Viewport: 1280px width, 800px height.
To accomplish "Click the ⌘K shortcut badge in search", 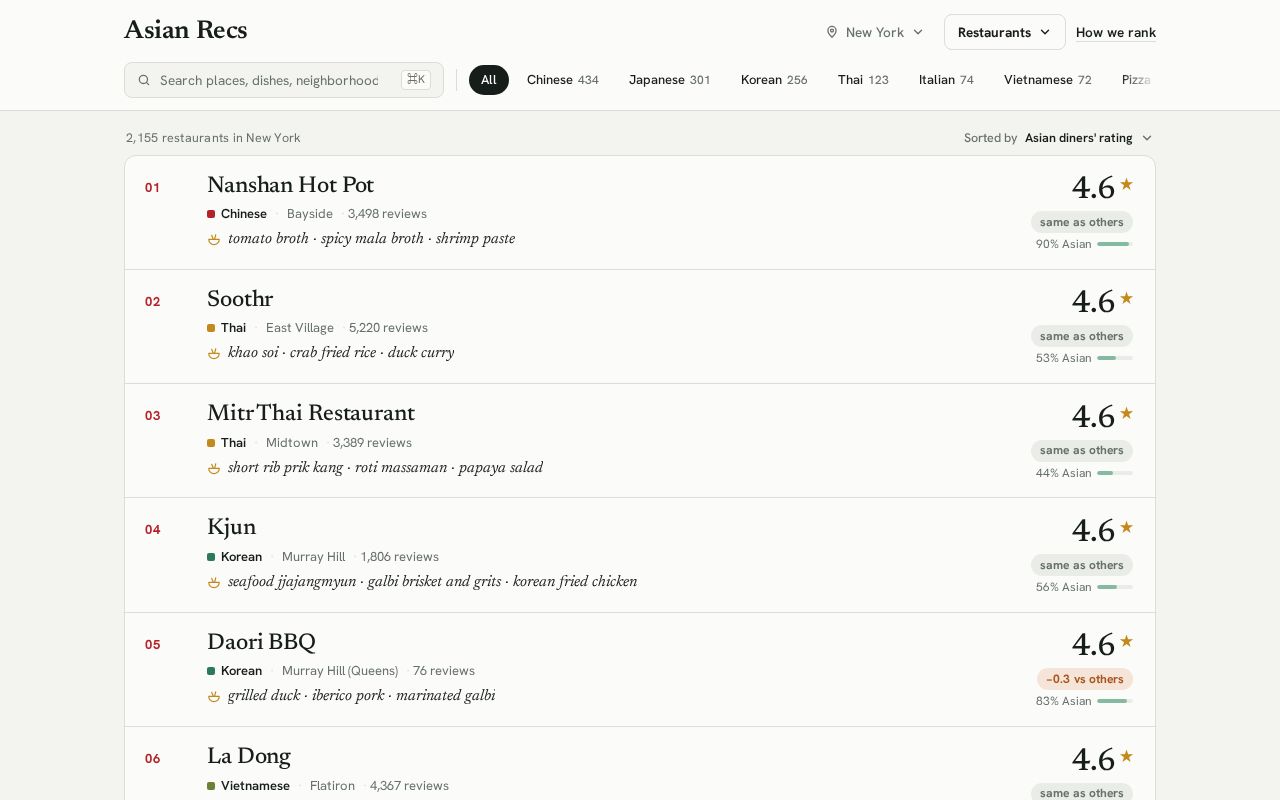I will click(416, 79).
